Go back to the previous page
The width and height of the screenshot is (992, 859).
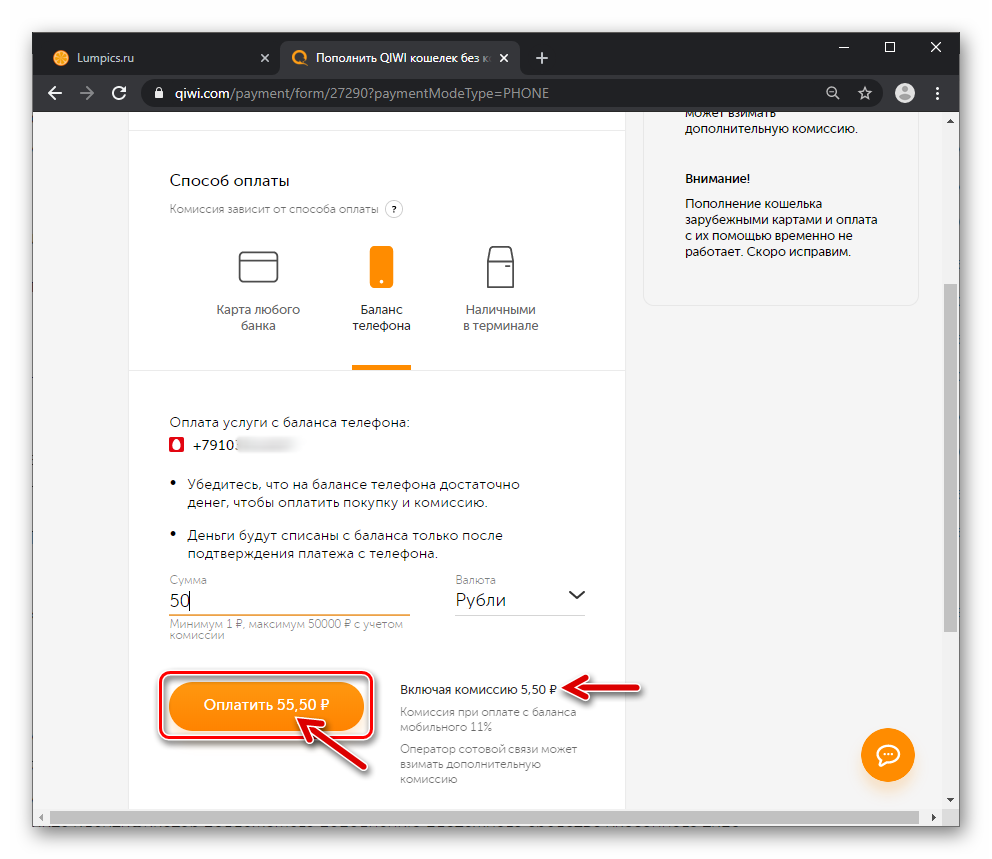(55, 94)
